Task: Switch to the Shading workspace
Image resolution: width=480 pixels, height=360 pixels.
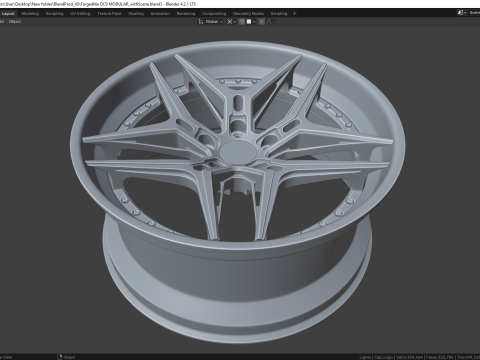Action: pos(136,14)
